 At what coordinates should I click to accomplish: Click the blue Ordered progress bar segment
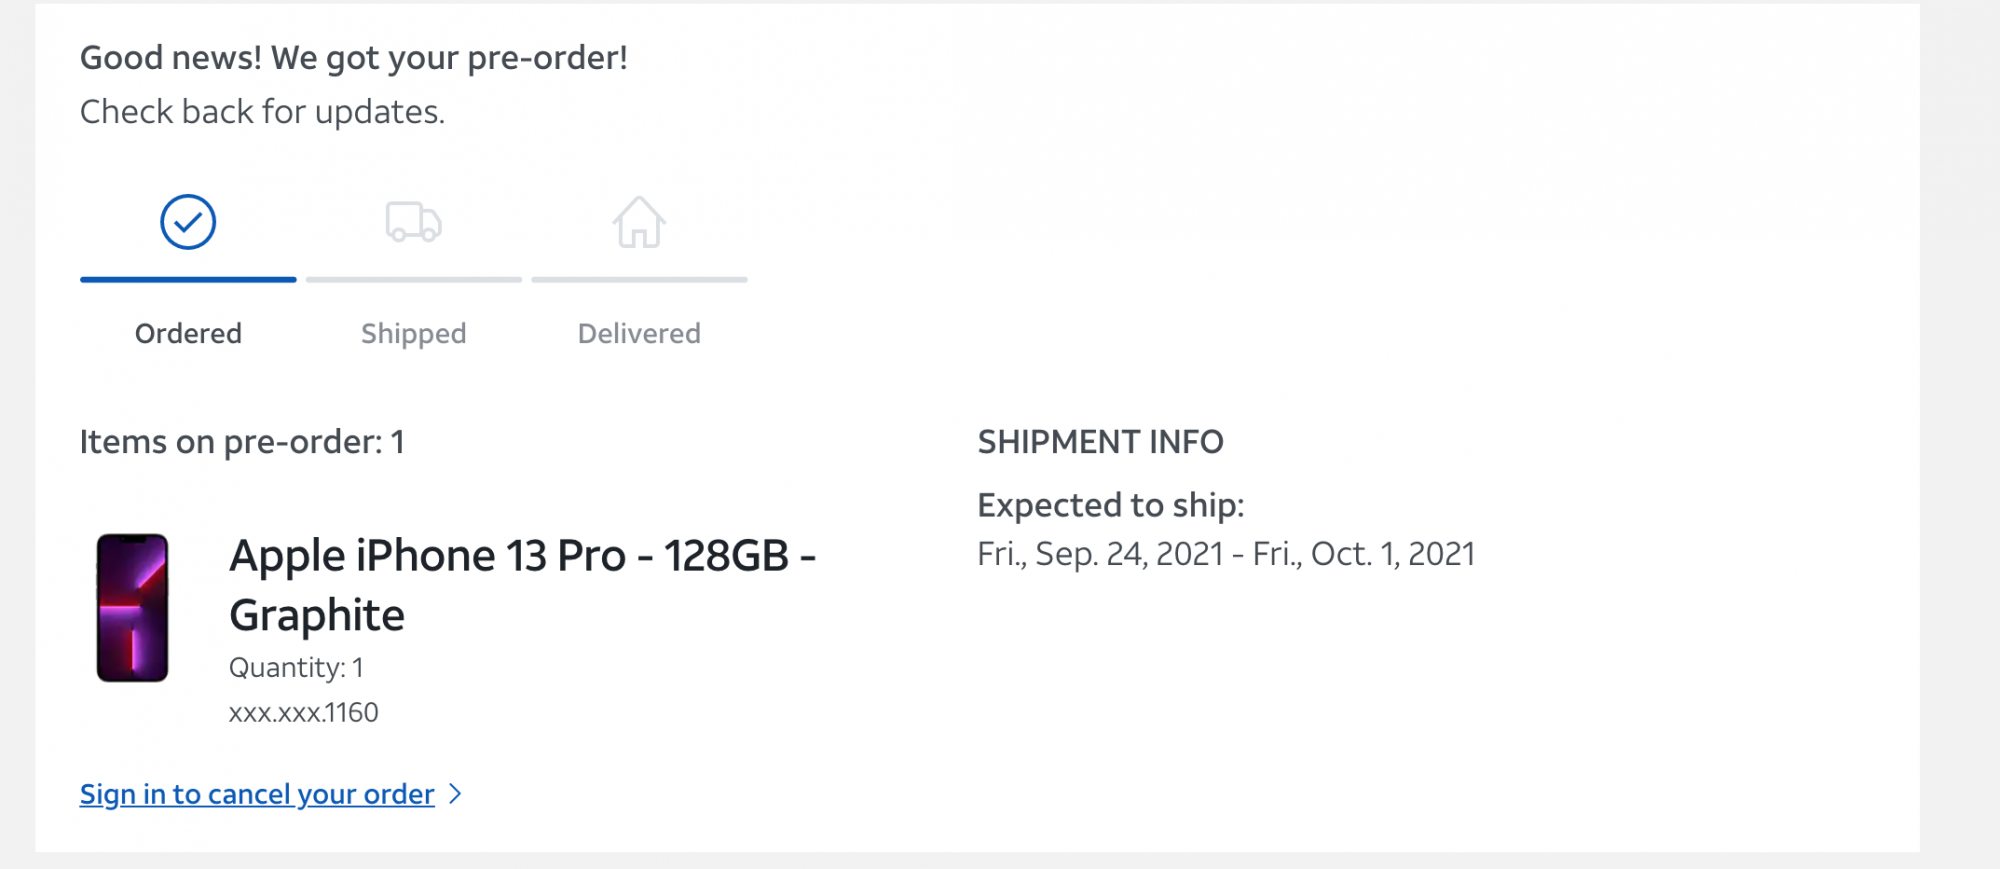tap(188, 280)
